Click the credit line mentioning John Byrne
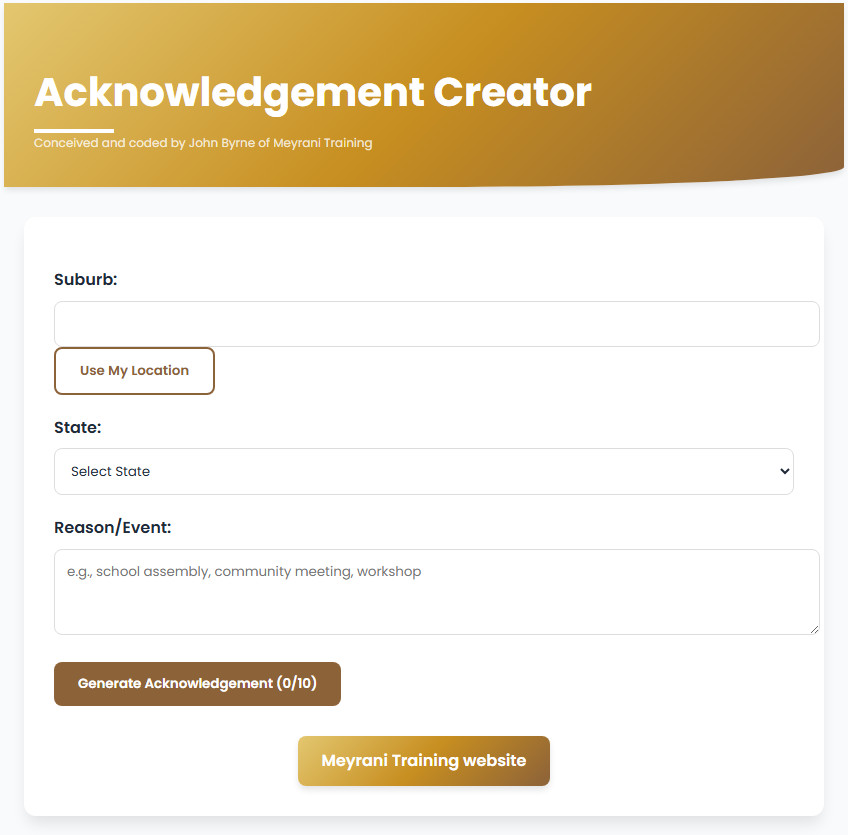Viewport: 848px width, 835px height. pyautogui.click(x=202, y=143)
